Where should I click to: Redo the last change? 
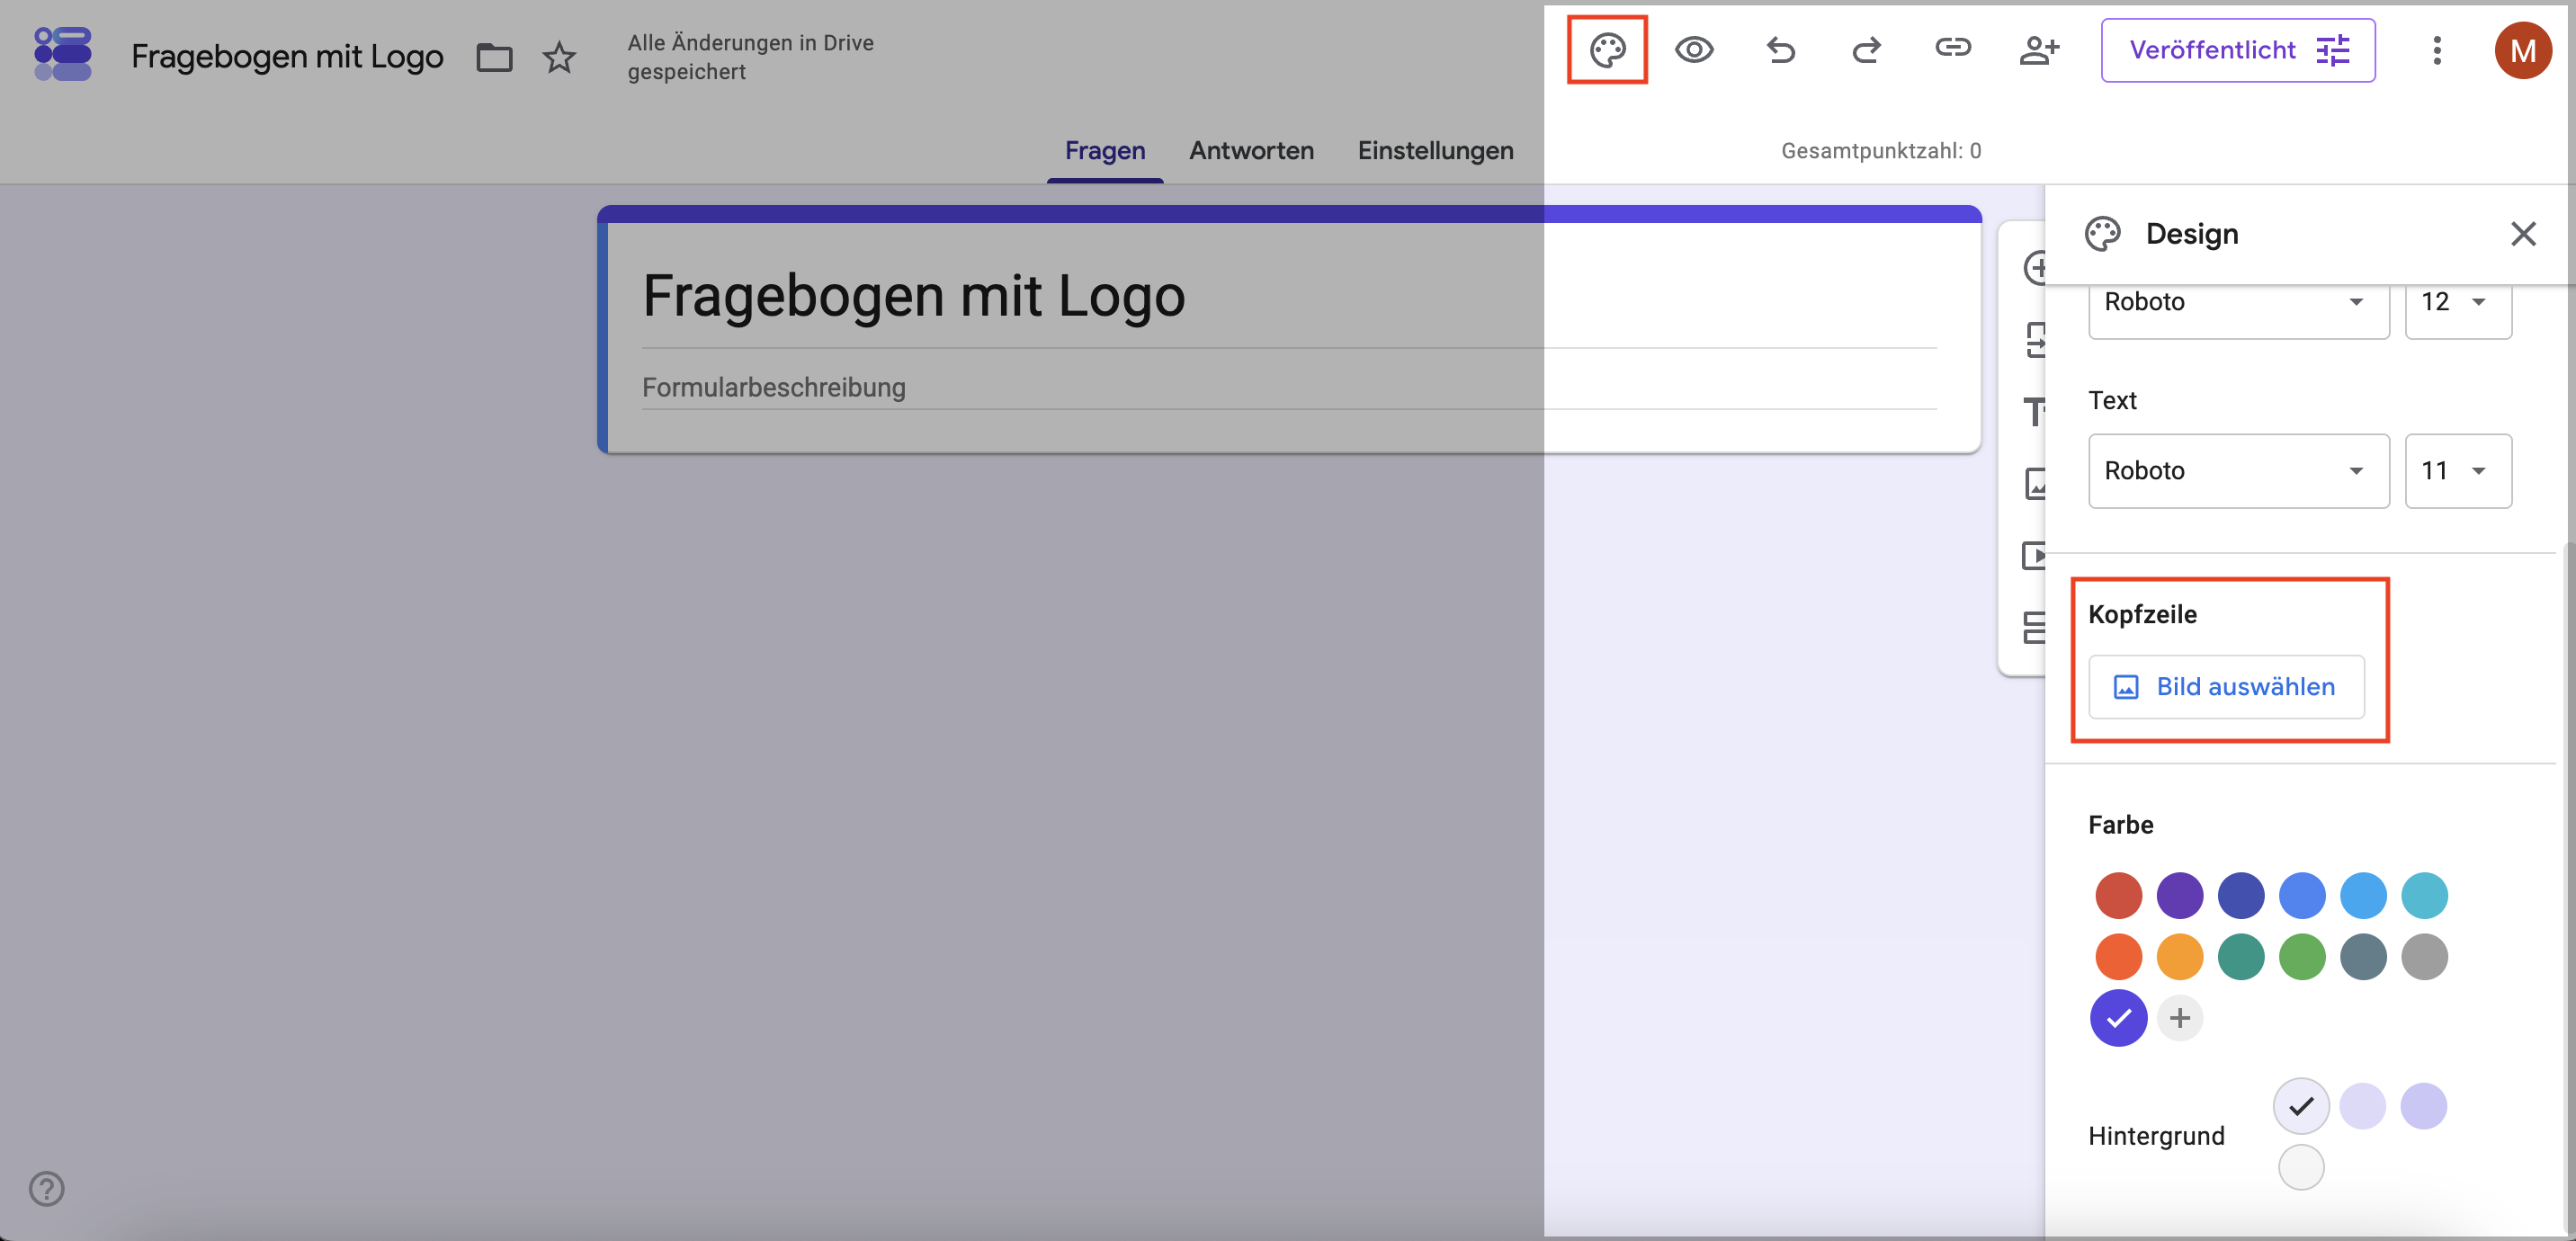[x=1866, y=50]
